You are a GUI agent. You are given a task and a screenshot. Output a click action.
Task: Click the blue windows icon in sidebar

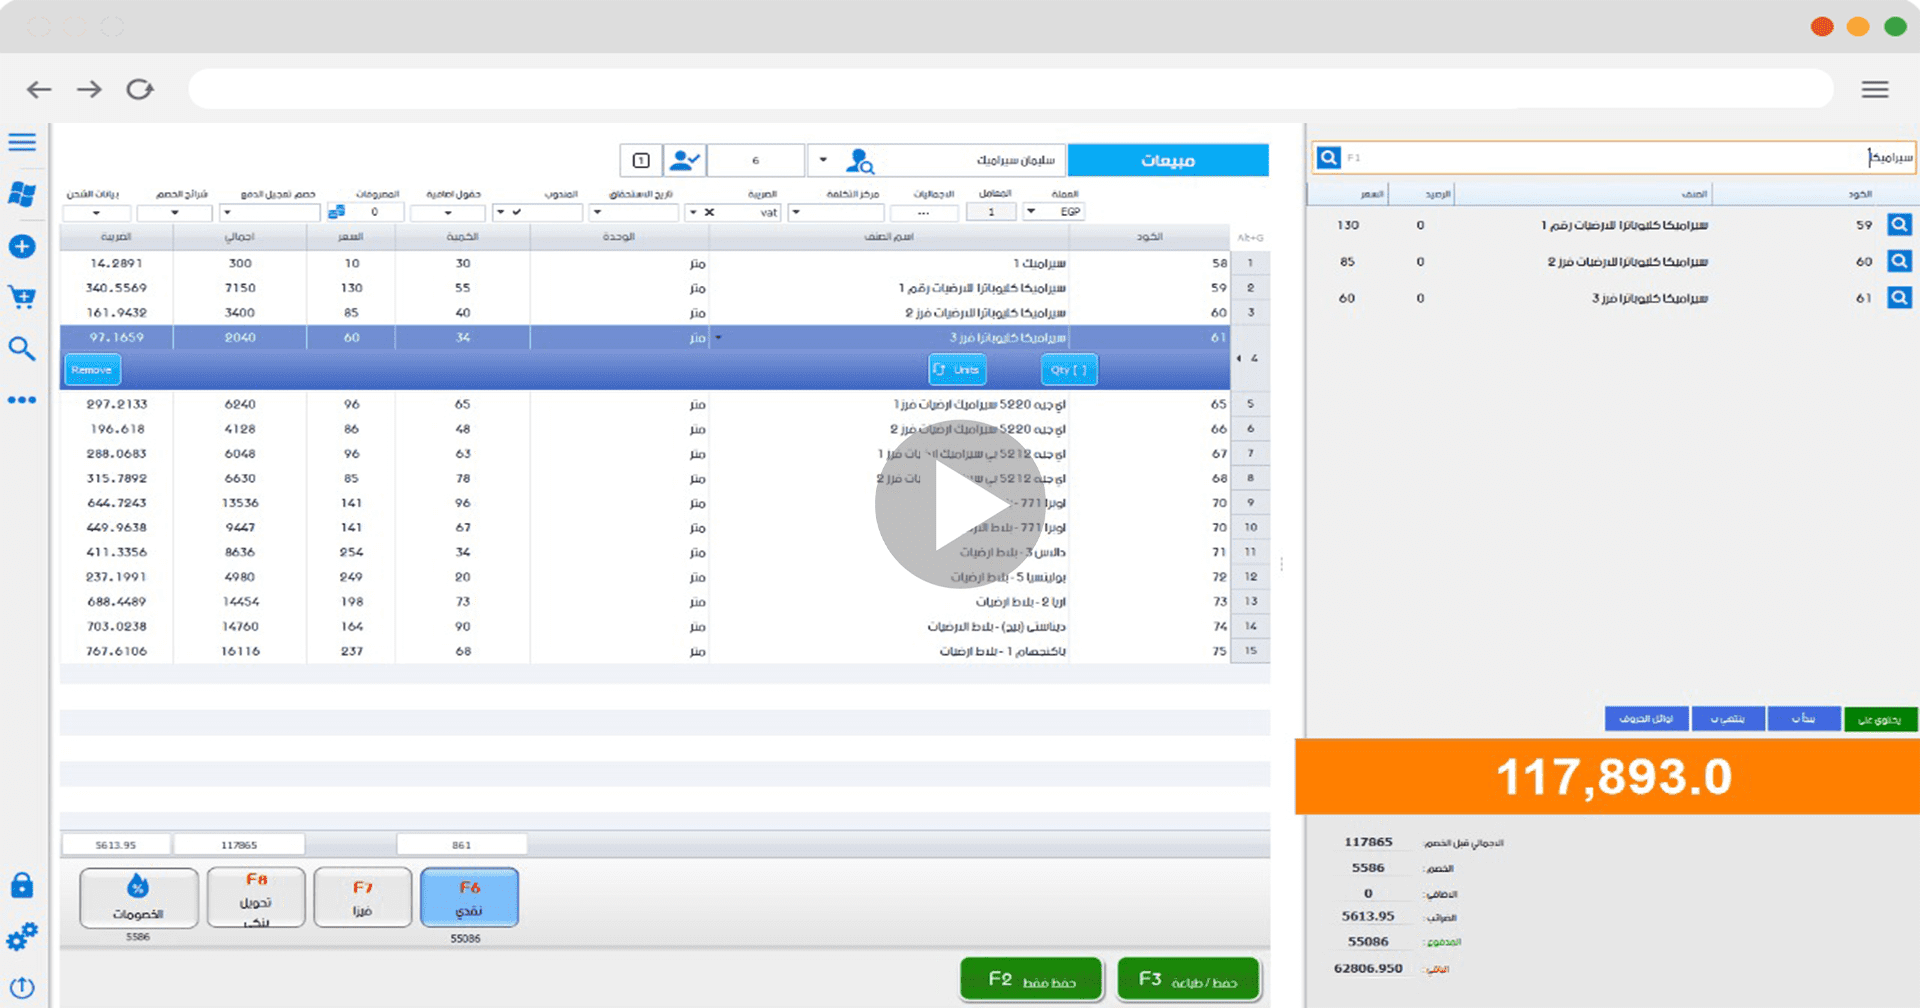tap(22, 194)
